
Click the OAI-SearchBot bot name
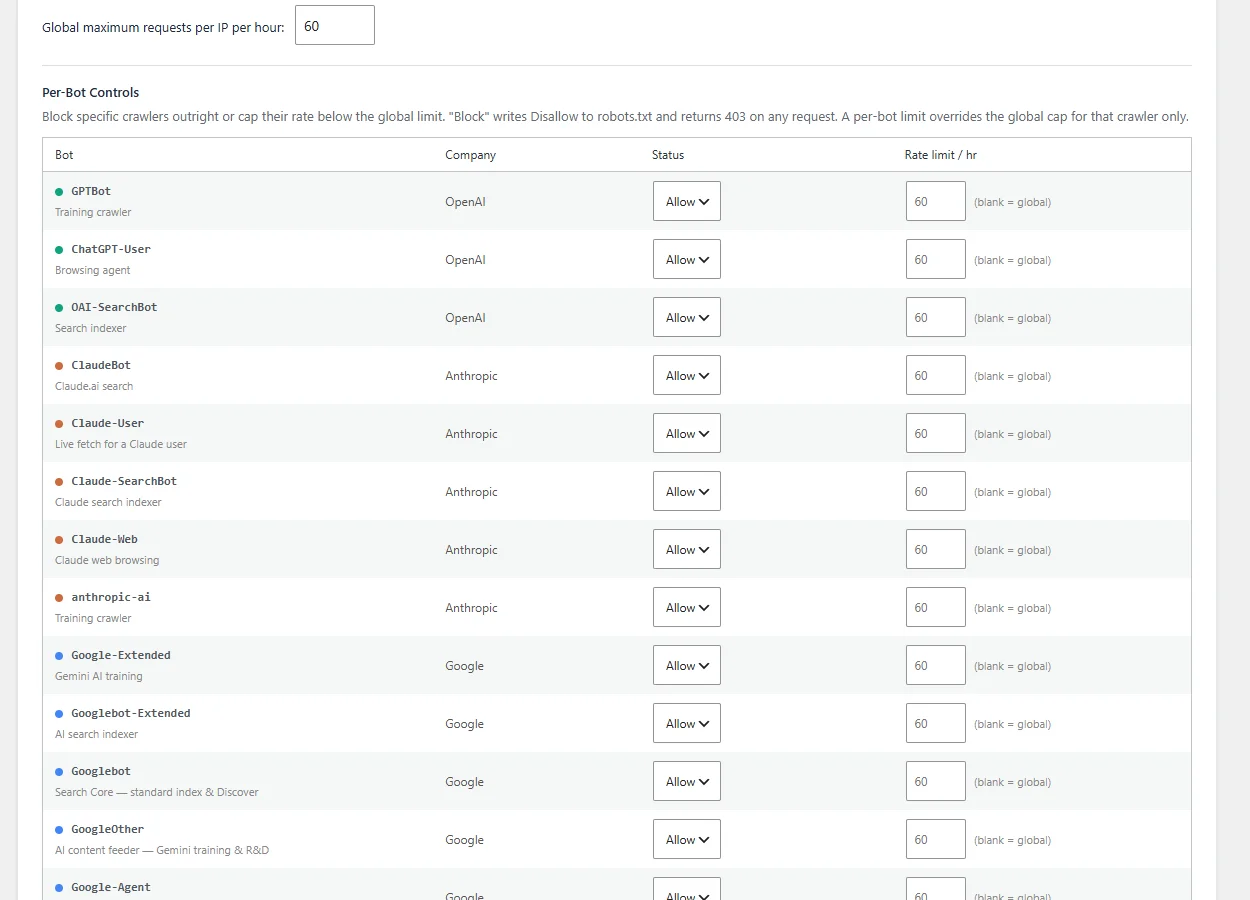114,307
